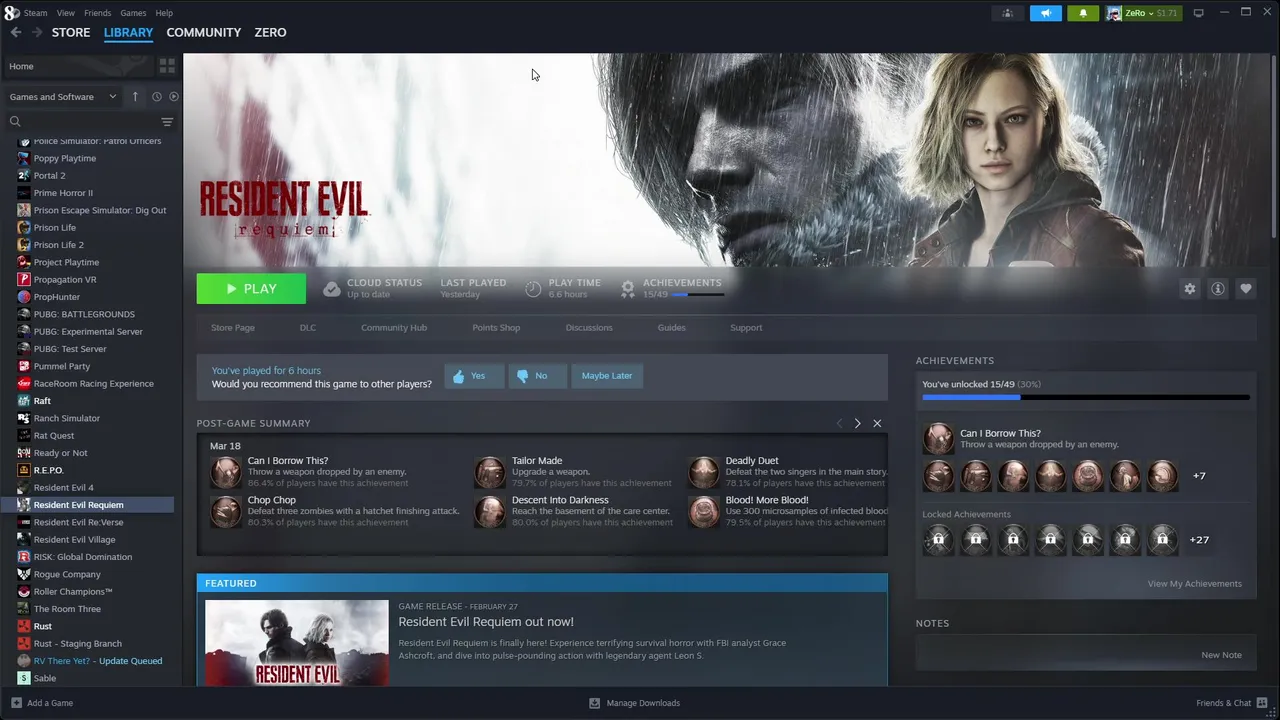Open the announcements megaphone button

click(1045, 13)
